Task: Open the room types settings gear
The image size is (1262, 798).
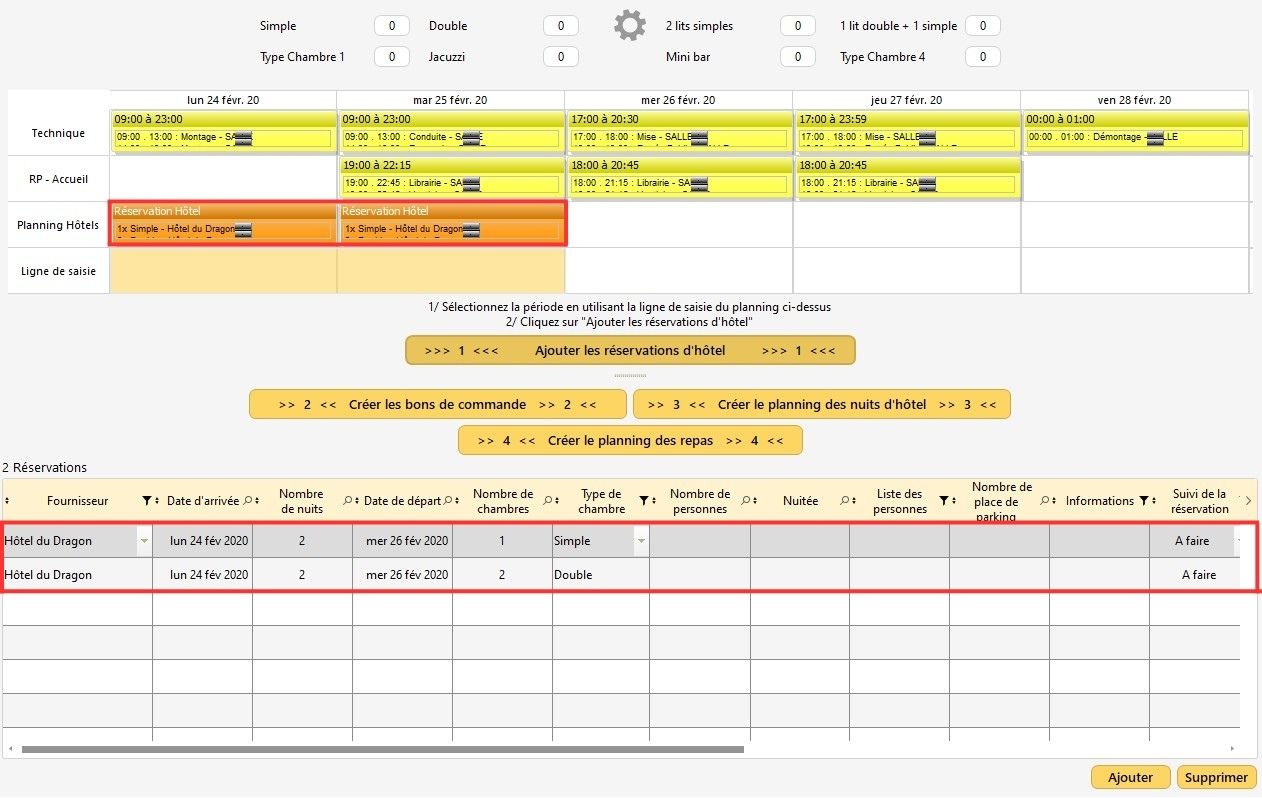Action: tap(629, 25)
